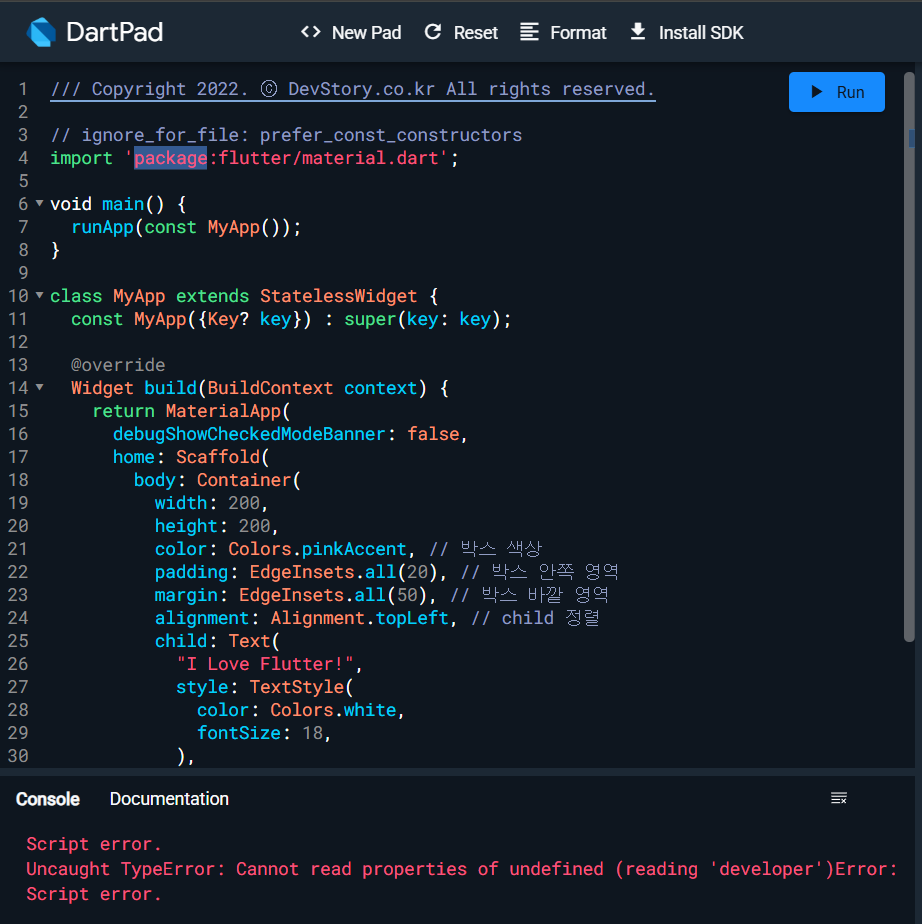Image resolution: width=922 pixels, height=924 pixels.
Task: Reset the pad code
Action: point(461,32)
